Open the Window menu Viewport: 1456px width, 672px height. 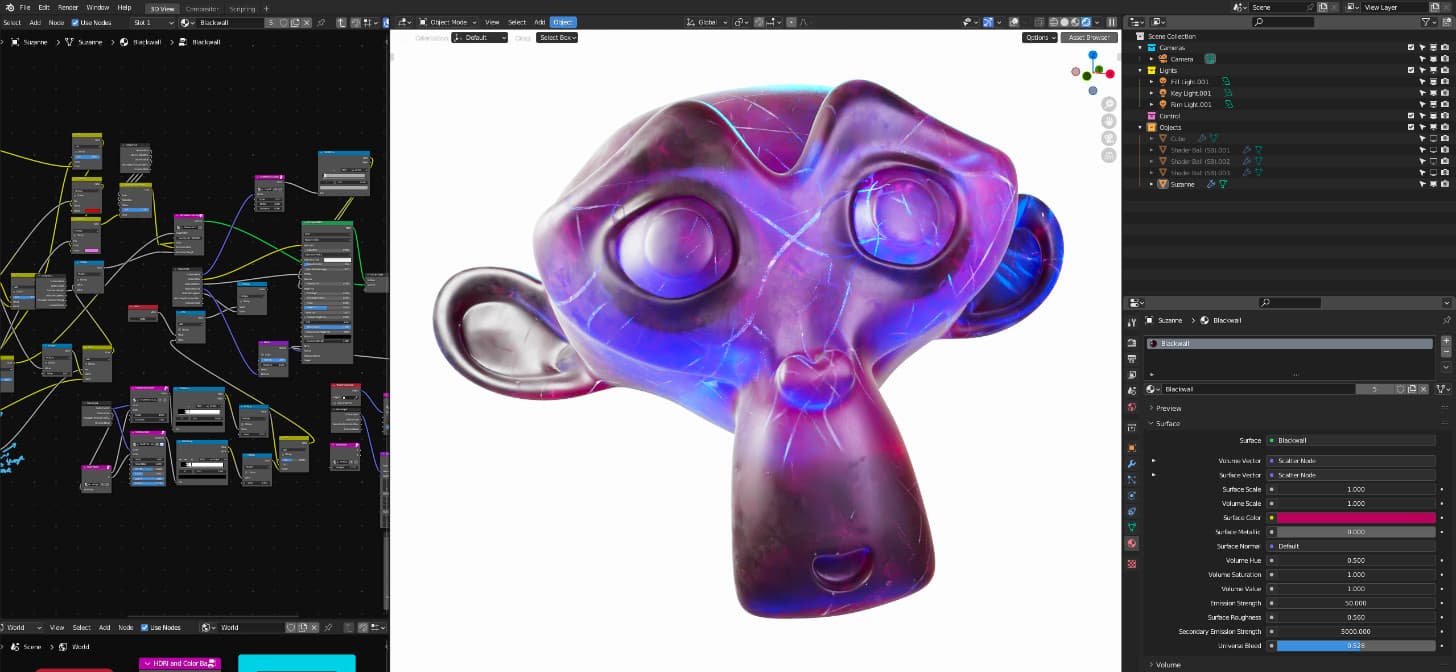click(x=97, y=7)
